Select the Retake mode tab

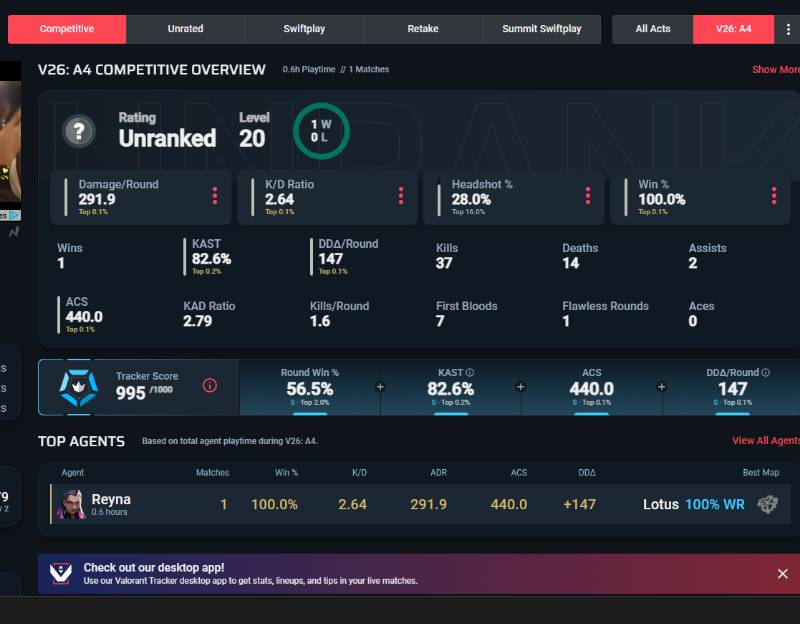(423, 29)
